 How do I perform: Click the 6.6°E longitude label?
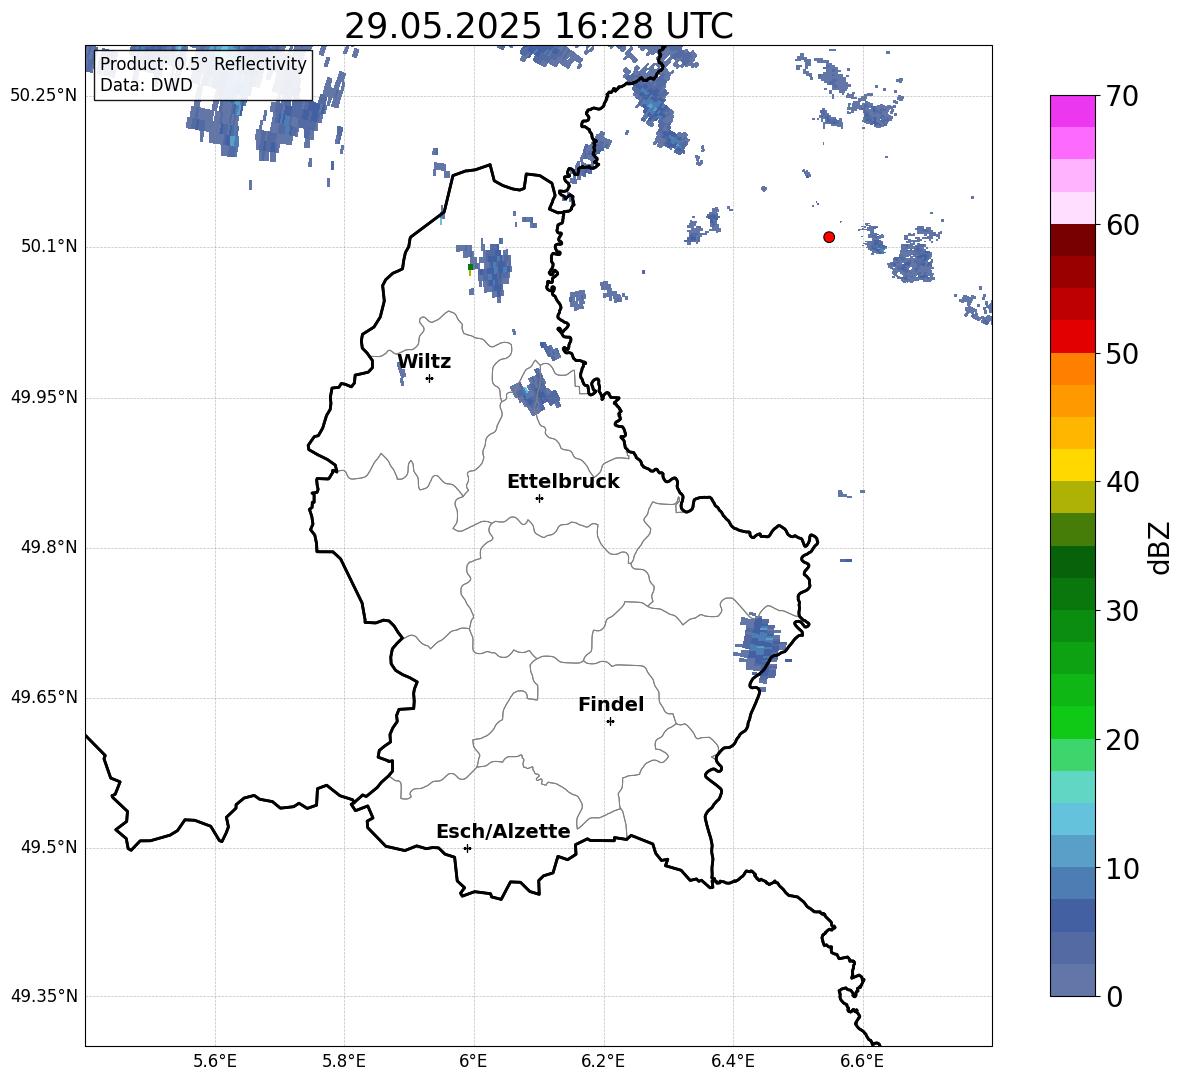click(x=862, y=1061)
